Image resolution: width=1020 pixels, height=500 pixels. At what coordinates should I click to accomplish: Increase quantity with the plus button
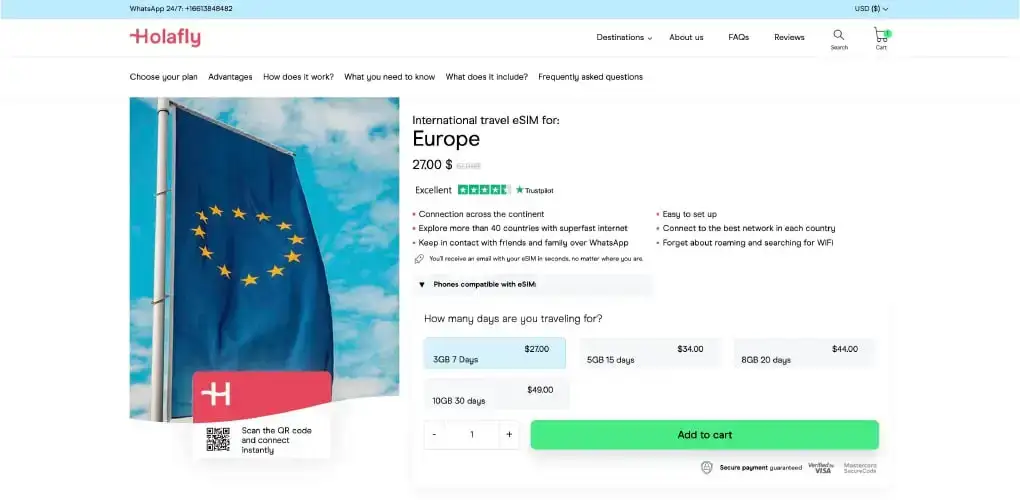[509, 435]
